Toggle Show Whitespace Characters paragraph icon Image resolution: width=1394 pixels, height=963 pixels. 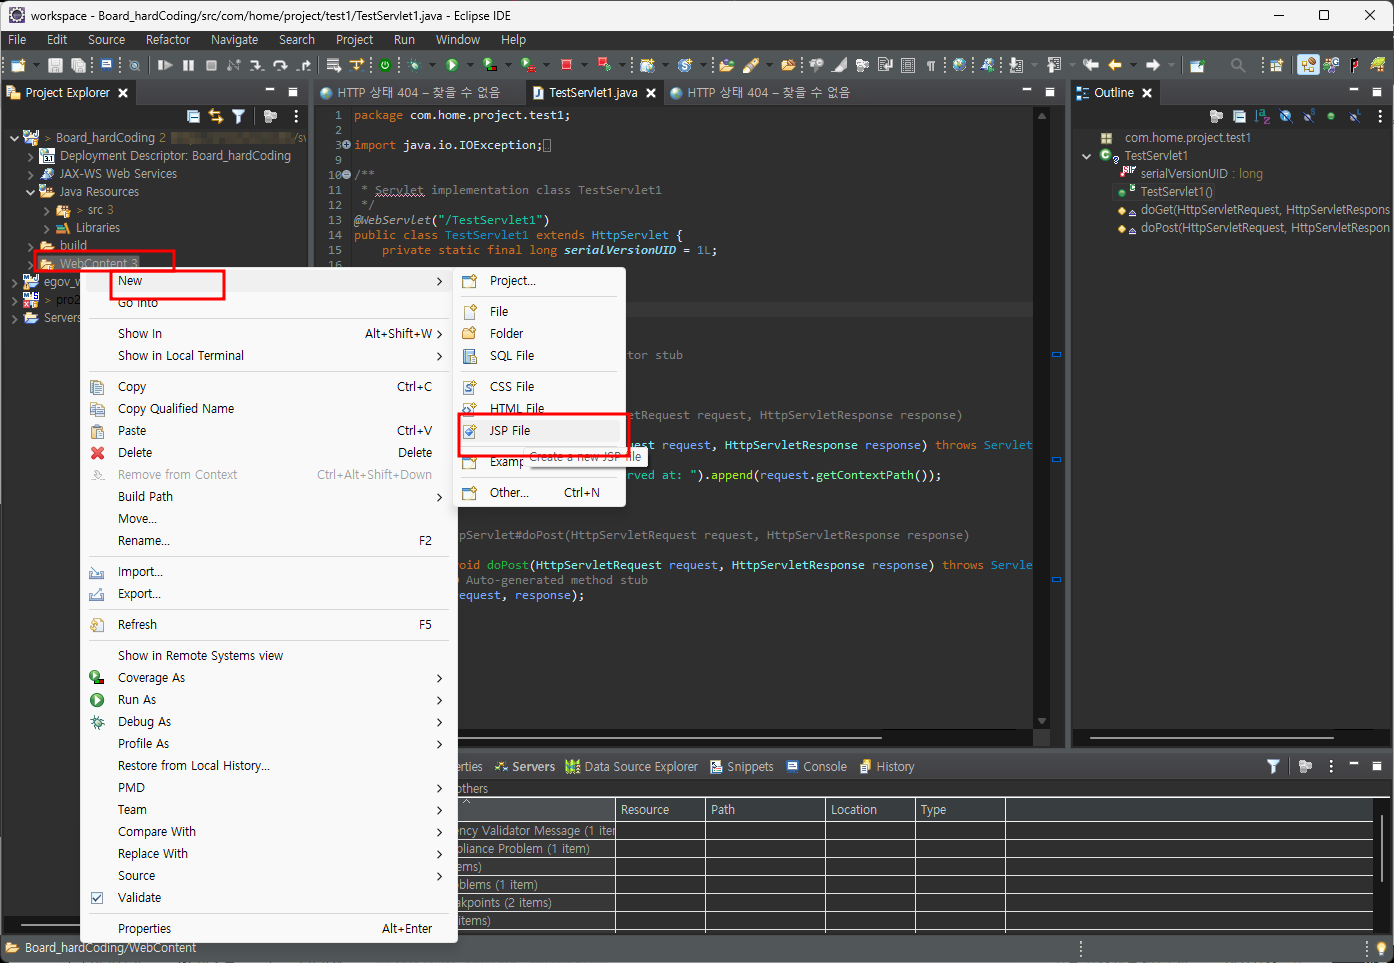pos(931,65)
